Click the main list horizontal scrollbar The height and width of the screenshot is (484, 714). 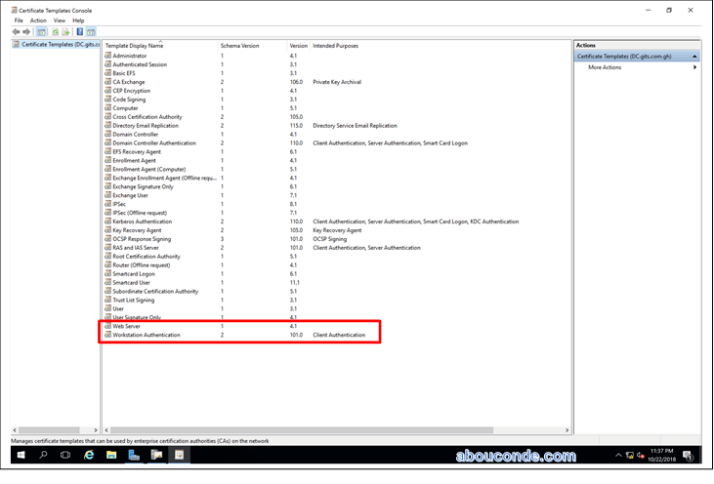pos(301,430)
